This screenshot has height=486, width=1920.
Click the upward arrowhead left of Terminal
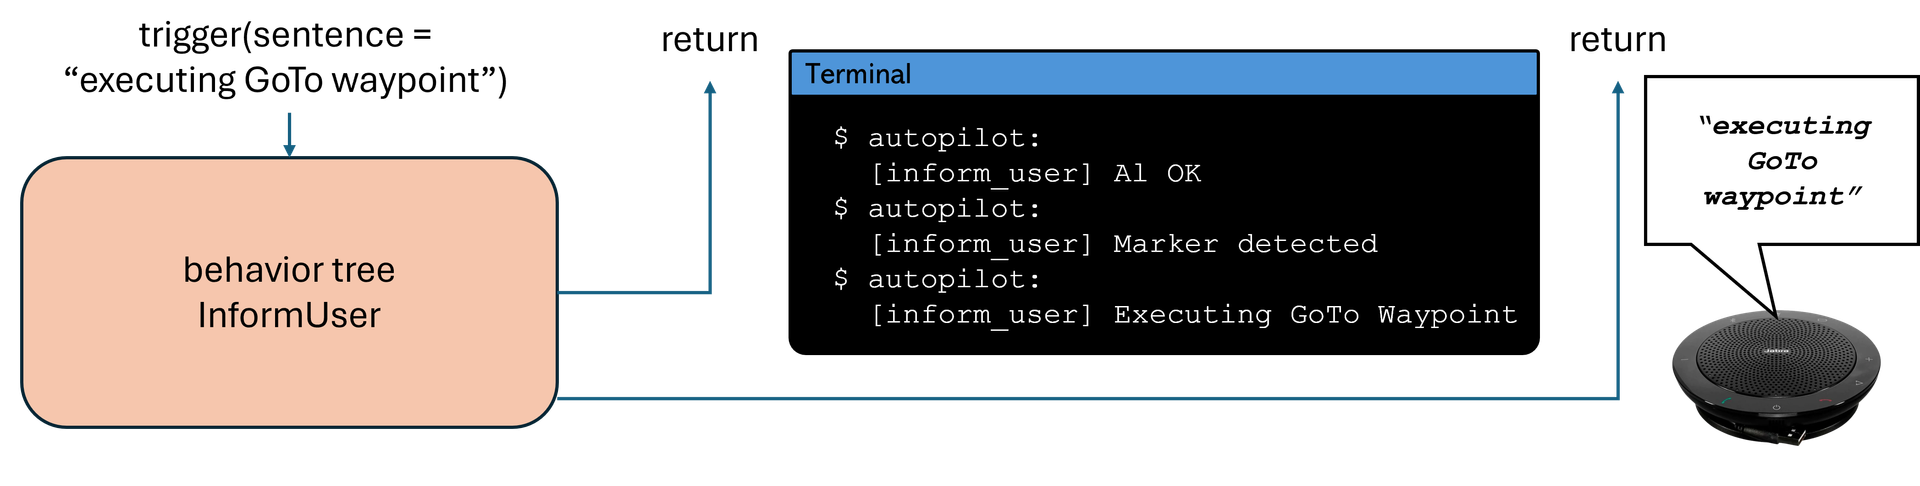click(710, 88)
